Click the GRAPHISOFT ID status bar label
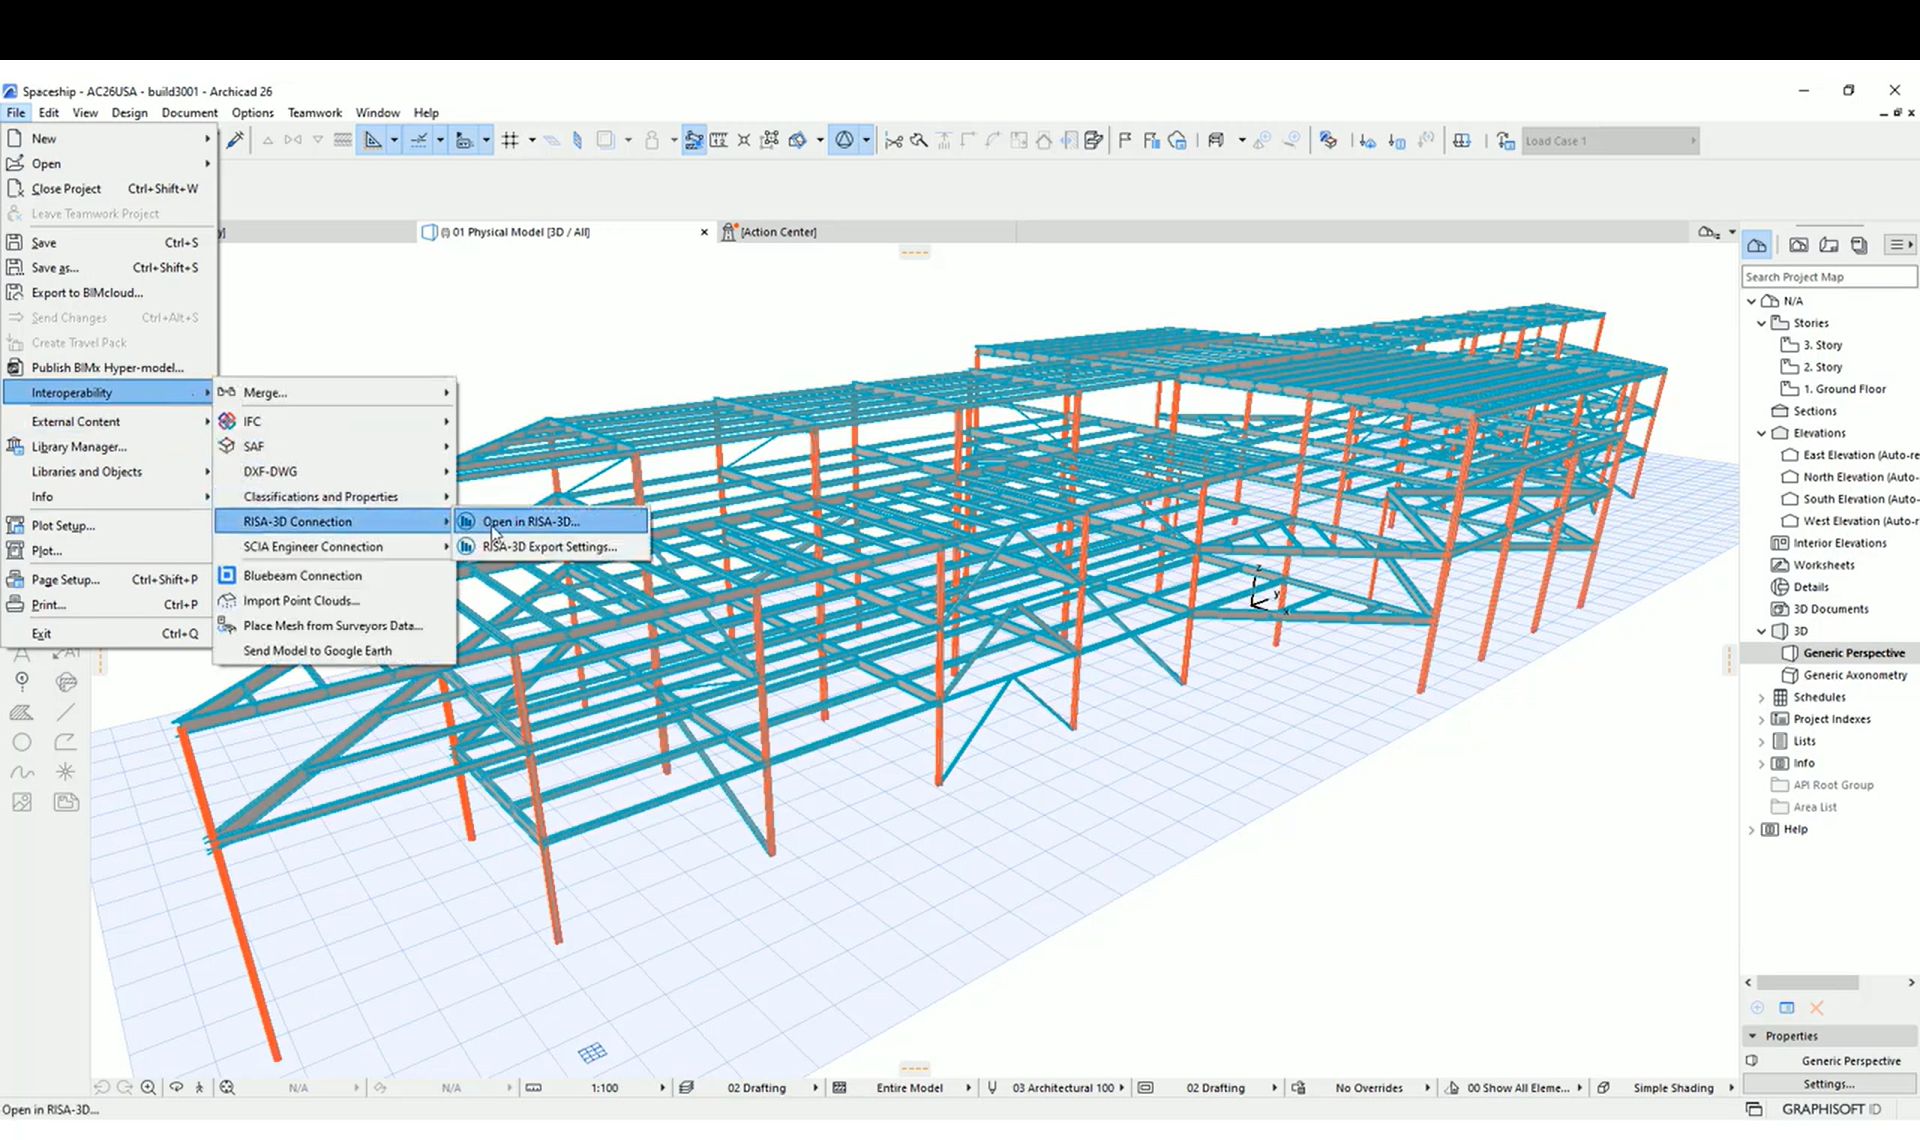1920x1140 pixels. [x=1831, y=1109]
